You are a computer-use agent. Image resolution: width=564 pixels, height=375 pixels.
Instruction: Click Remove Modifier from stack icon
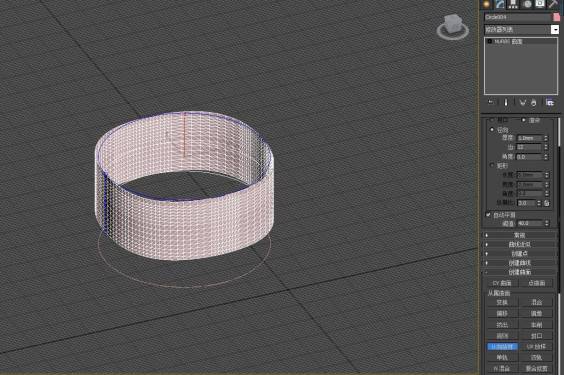(x=534, y=102)
